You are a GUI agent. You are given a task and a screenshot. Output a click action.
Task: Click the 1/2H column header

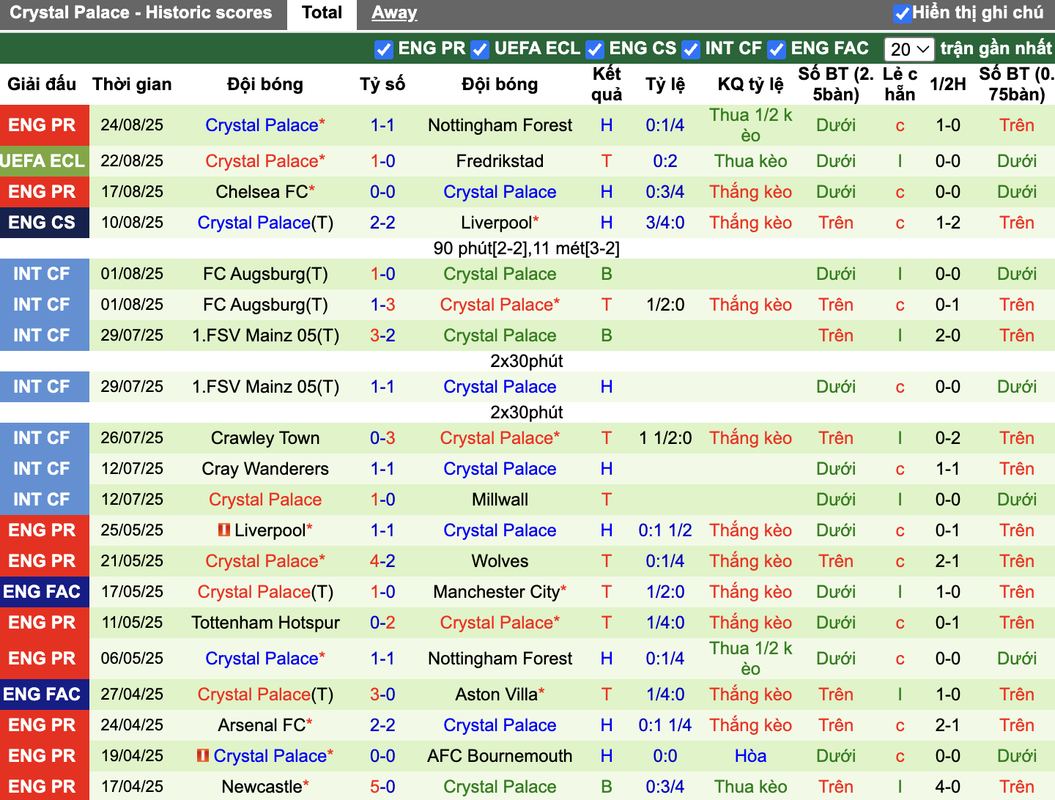[947, 84]
